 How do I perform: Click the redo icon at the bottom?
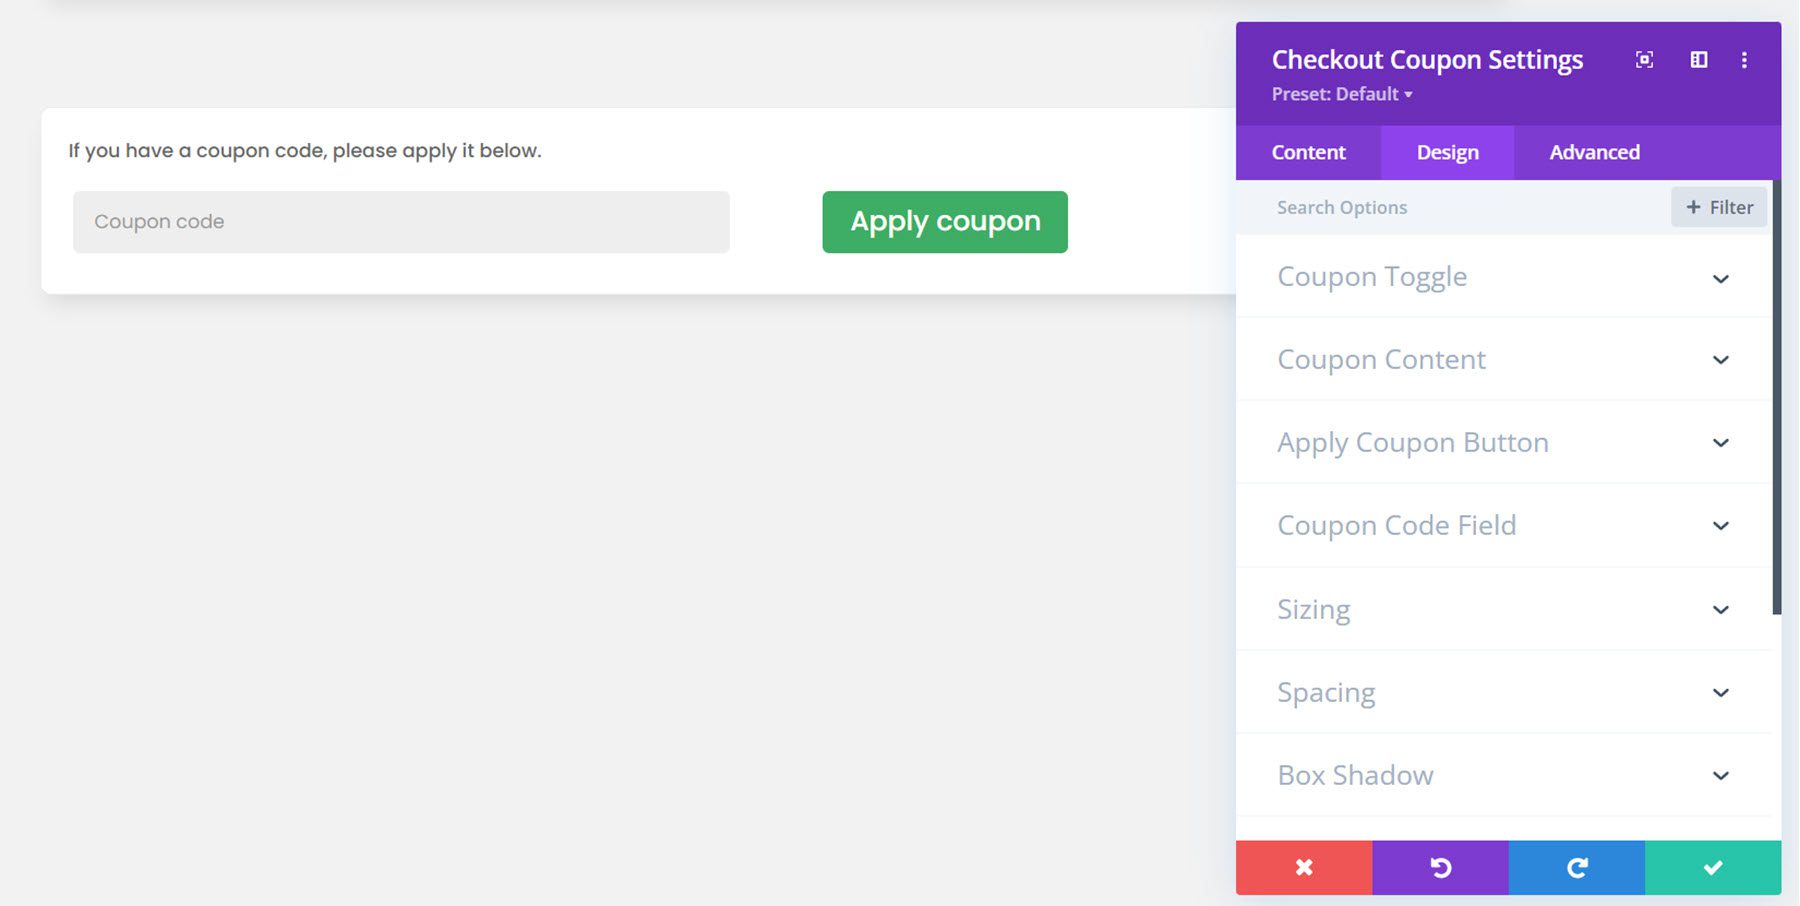[x=1575, y=867]
